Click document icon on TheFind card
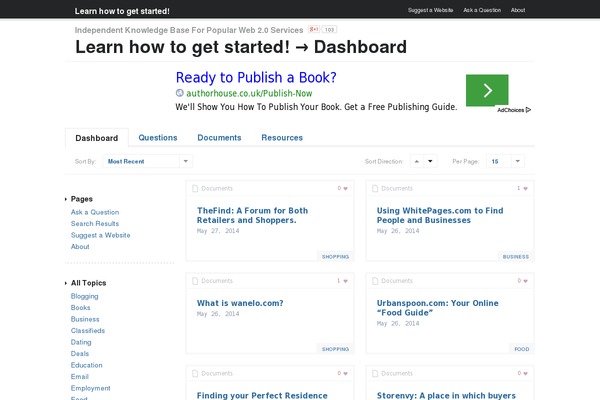Screen dimensions: 600x400 click(196, 188)
